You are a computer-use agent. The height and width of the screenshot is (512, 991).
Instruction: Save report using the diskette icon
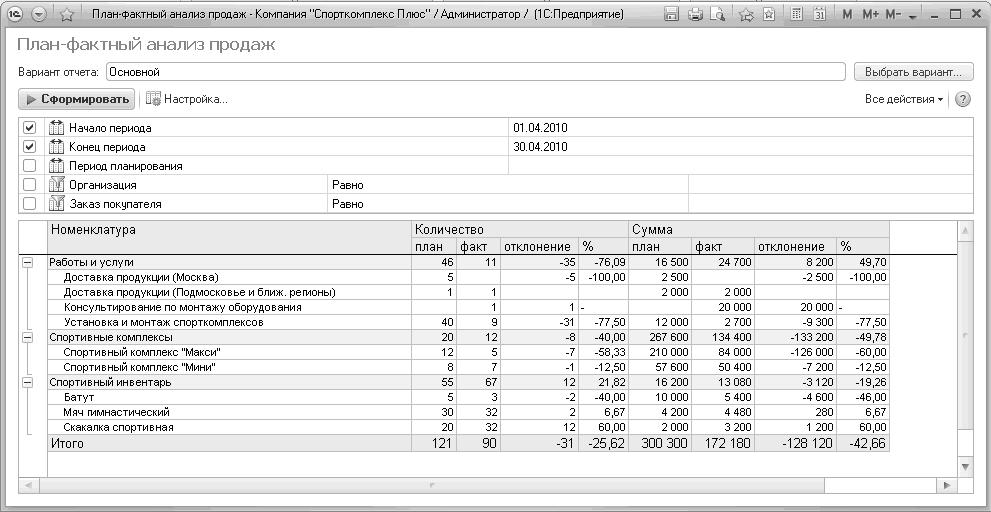pos(672,14)
